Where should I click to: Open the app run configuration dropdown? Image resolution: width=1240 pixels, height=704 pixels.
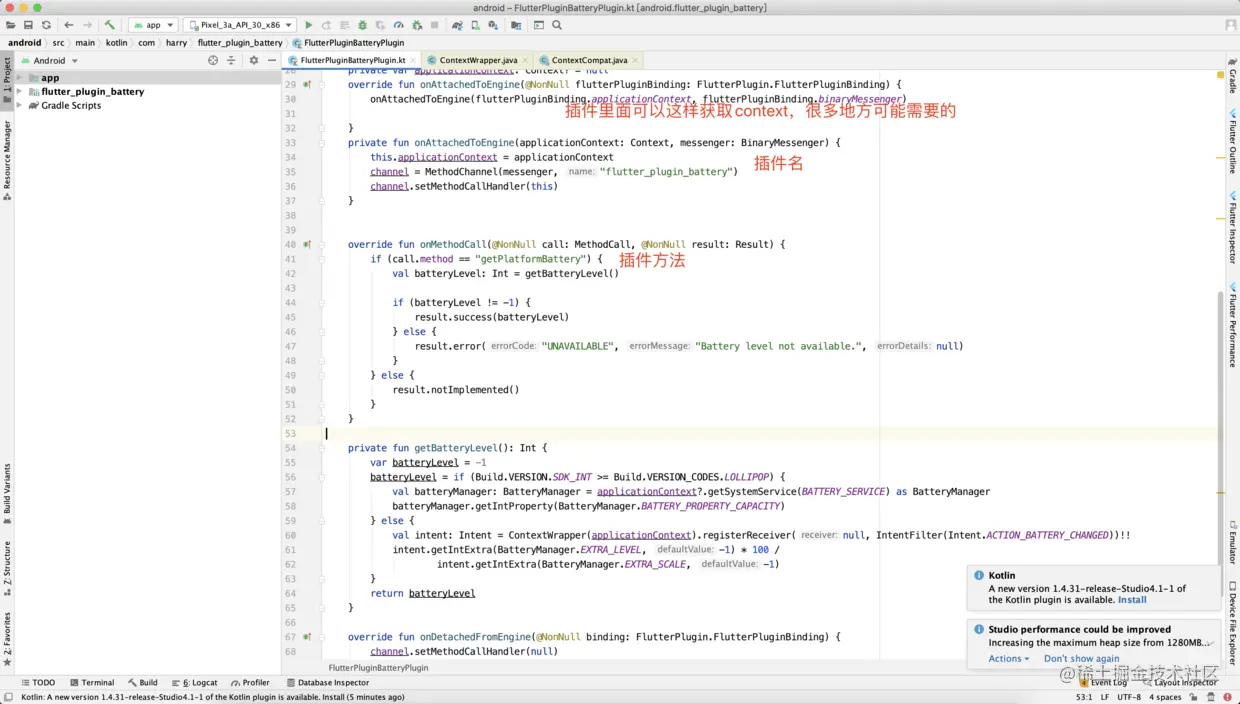click(153, 25)
